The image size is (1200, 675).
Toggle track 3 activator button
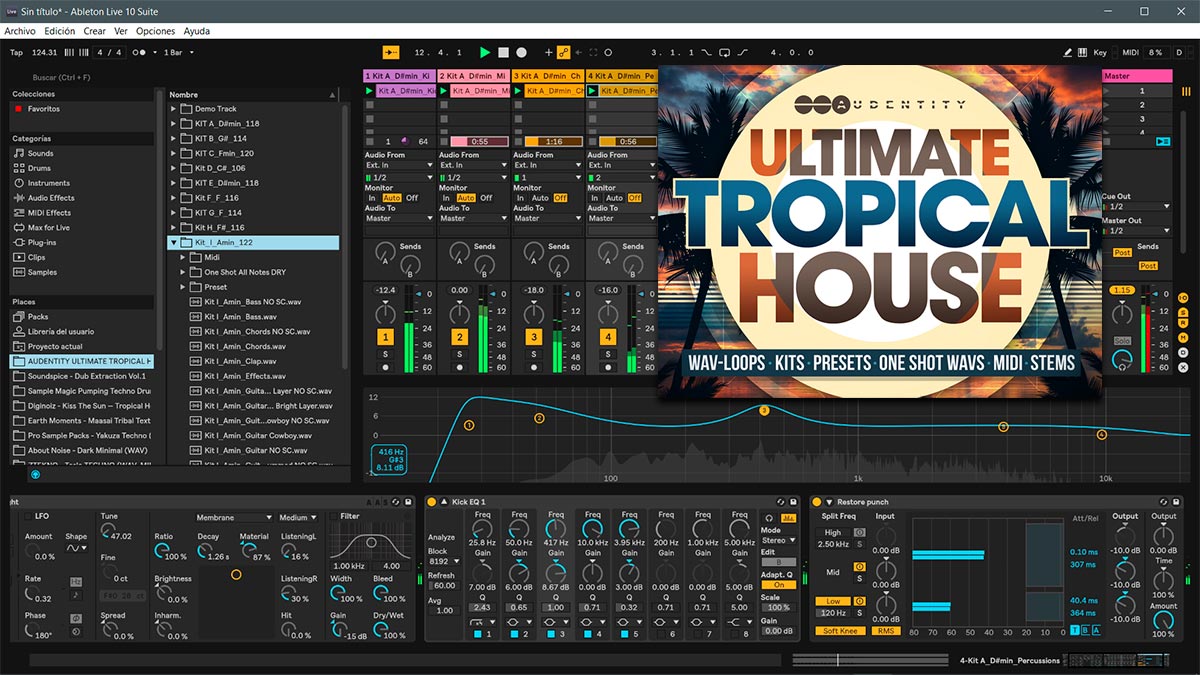533,338
